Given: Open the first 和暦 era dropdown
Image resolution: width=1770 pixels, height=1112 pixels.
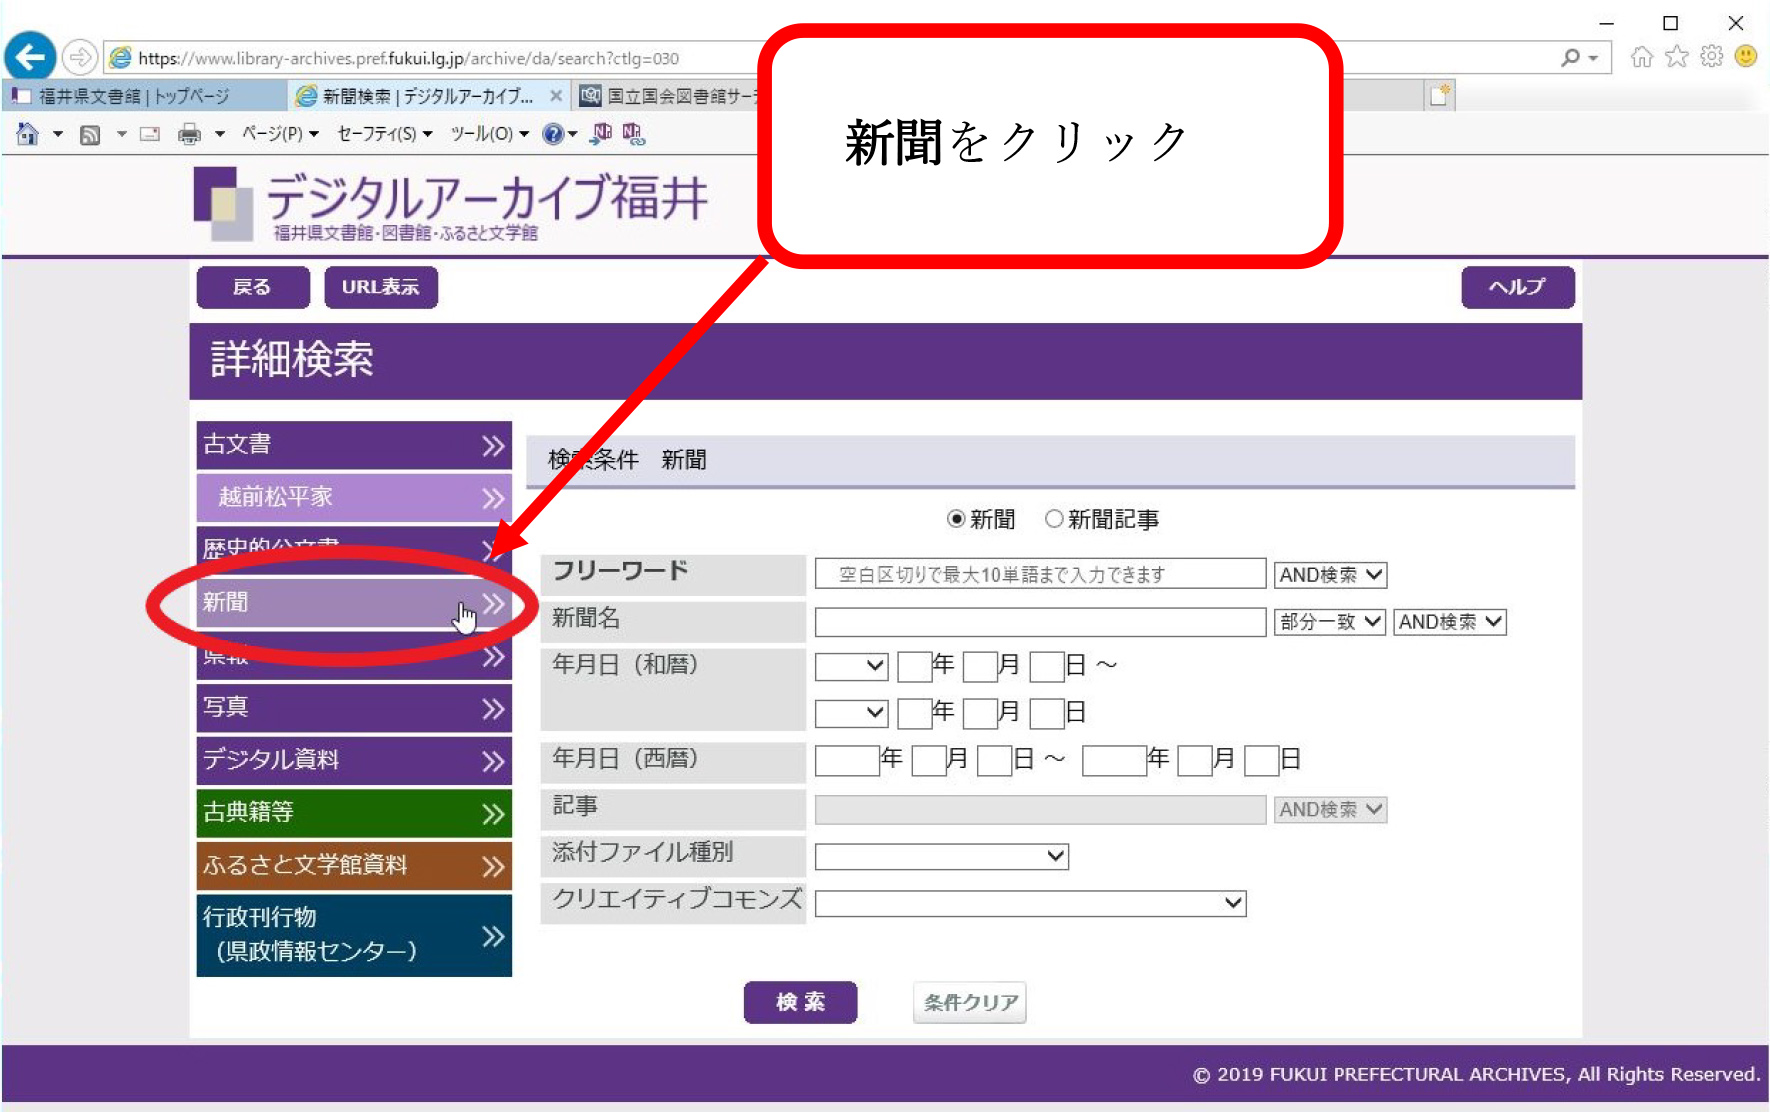Looking at the screenshot, I should [x=852, y=666].
